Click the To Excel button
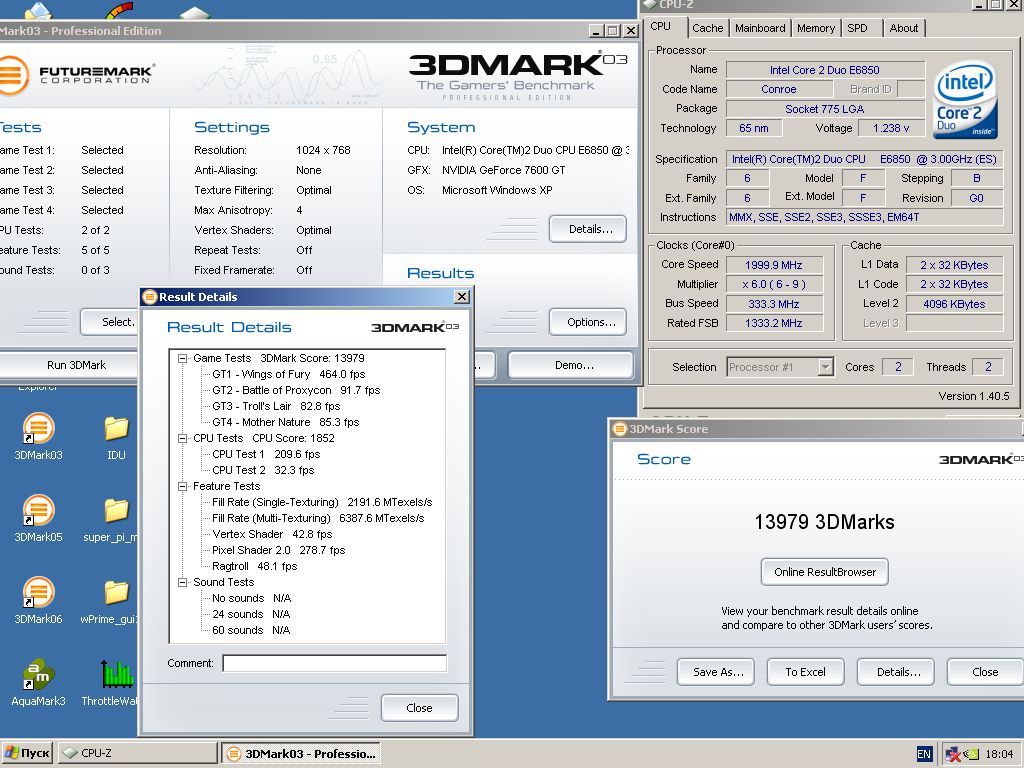Screen dimensions: 1024x768 pos(805,672)
